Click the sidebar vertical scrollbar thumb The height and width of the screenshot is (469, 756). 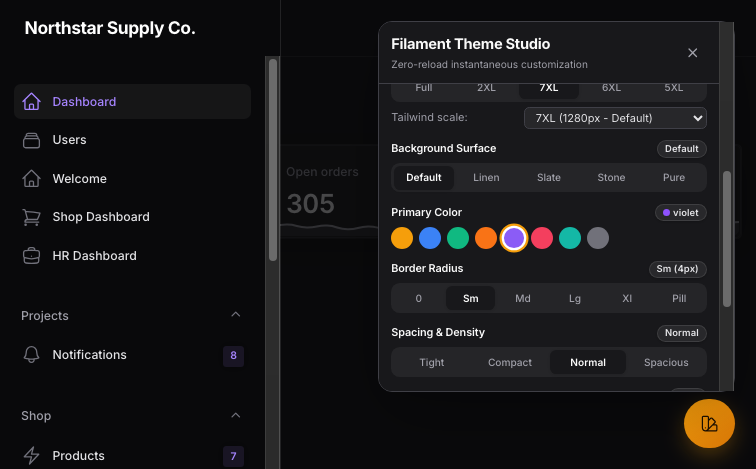(x=273, y=160)
